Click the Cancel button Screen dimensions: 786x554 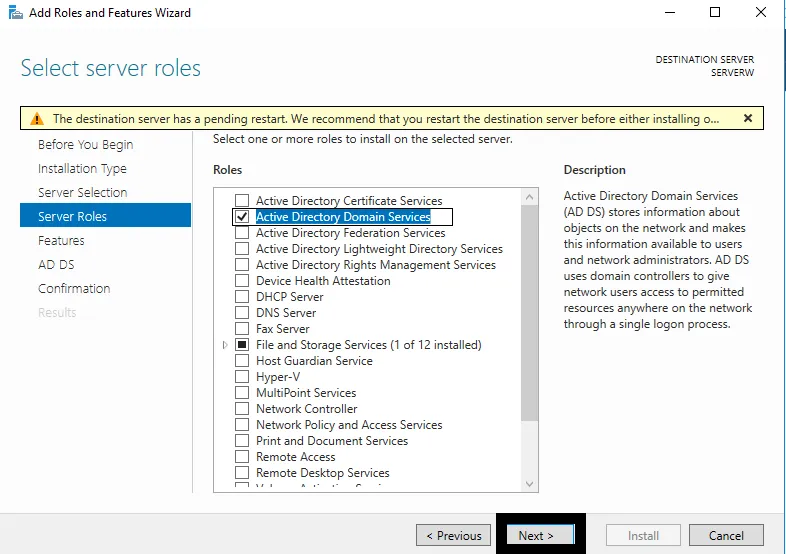726,535
